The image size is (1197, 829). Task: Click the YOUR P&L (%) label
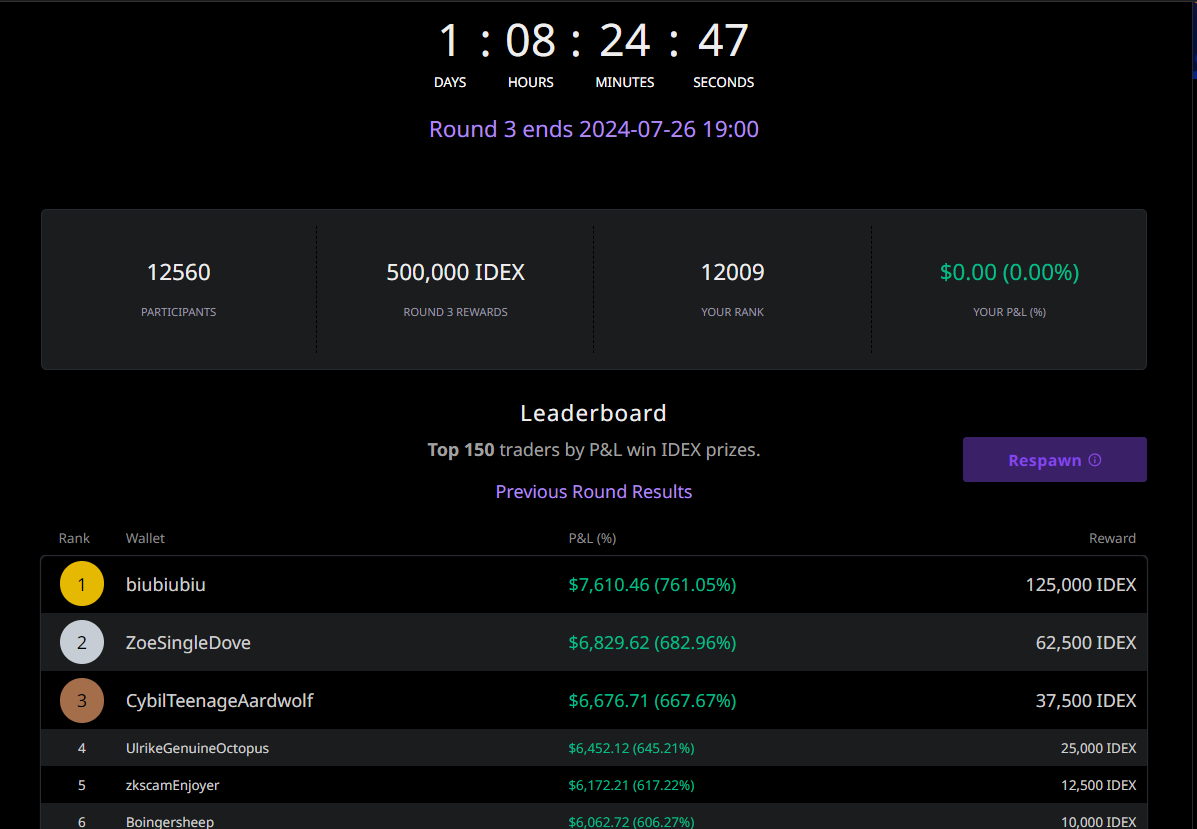pyautogui.click(x=1009, y=311)
